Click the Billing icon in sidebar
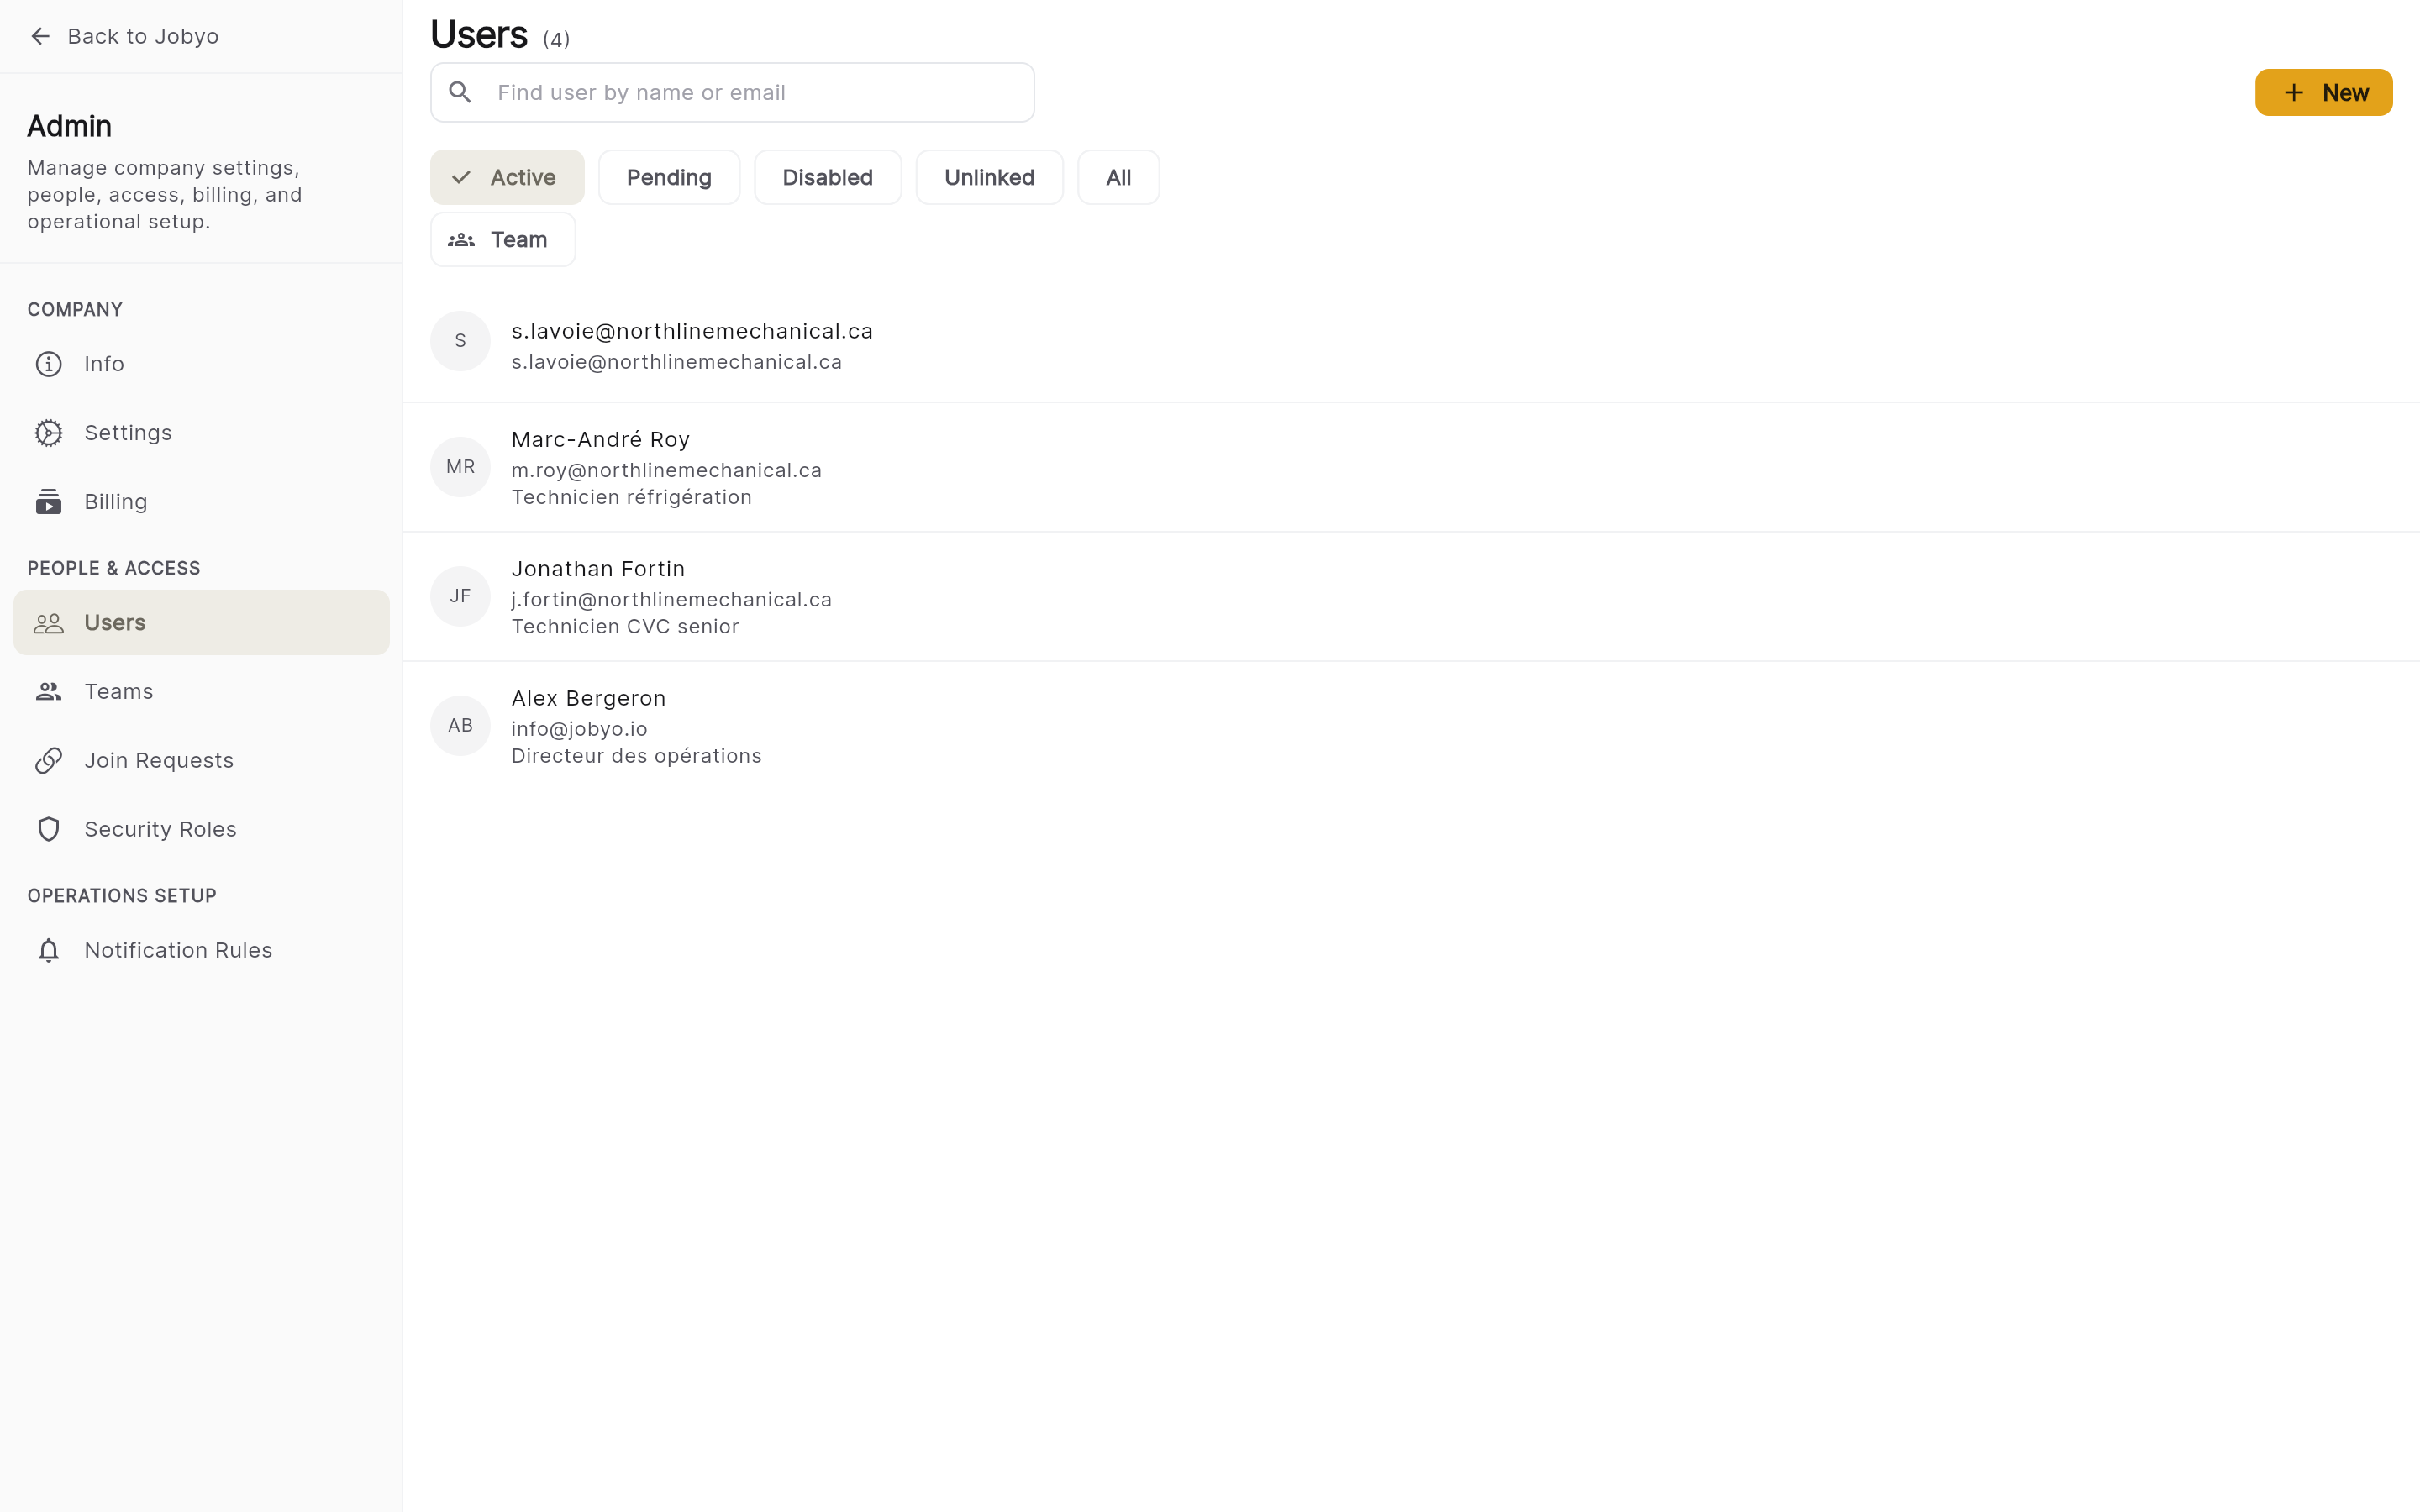Image resolution: width=2420 pixels, height=1512 pixels. point(48,502)
